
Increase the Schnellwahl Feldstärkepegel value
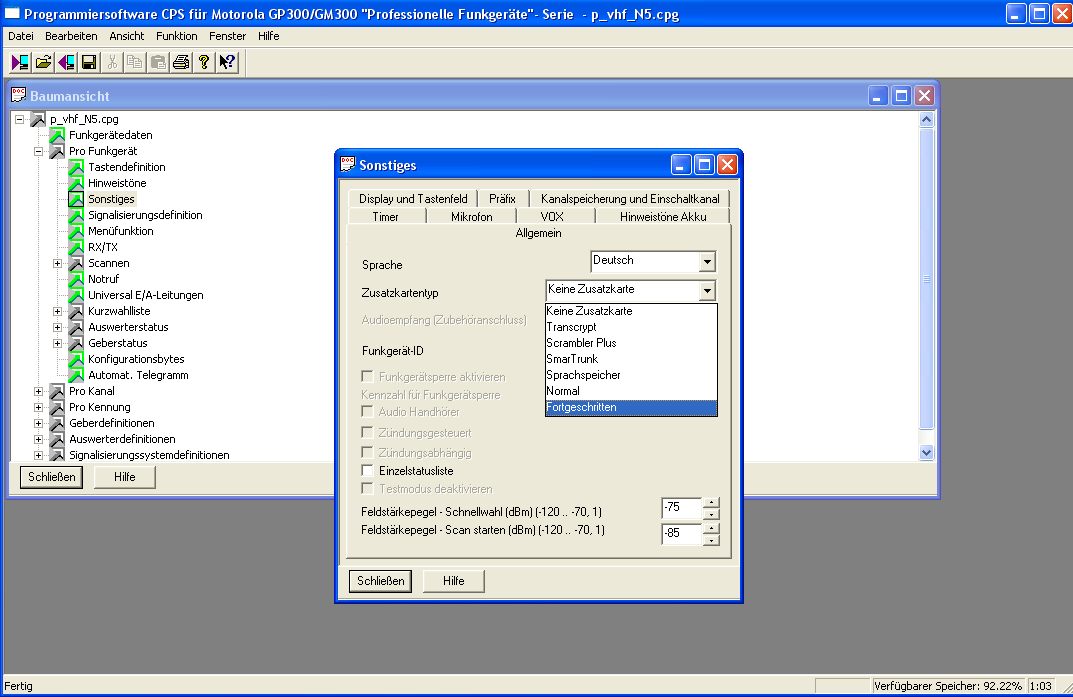pos(711,502)
